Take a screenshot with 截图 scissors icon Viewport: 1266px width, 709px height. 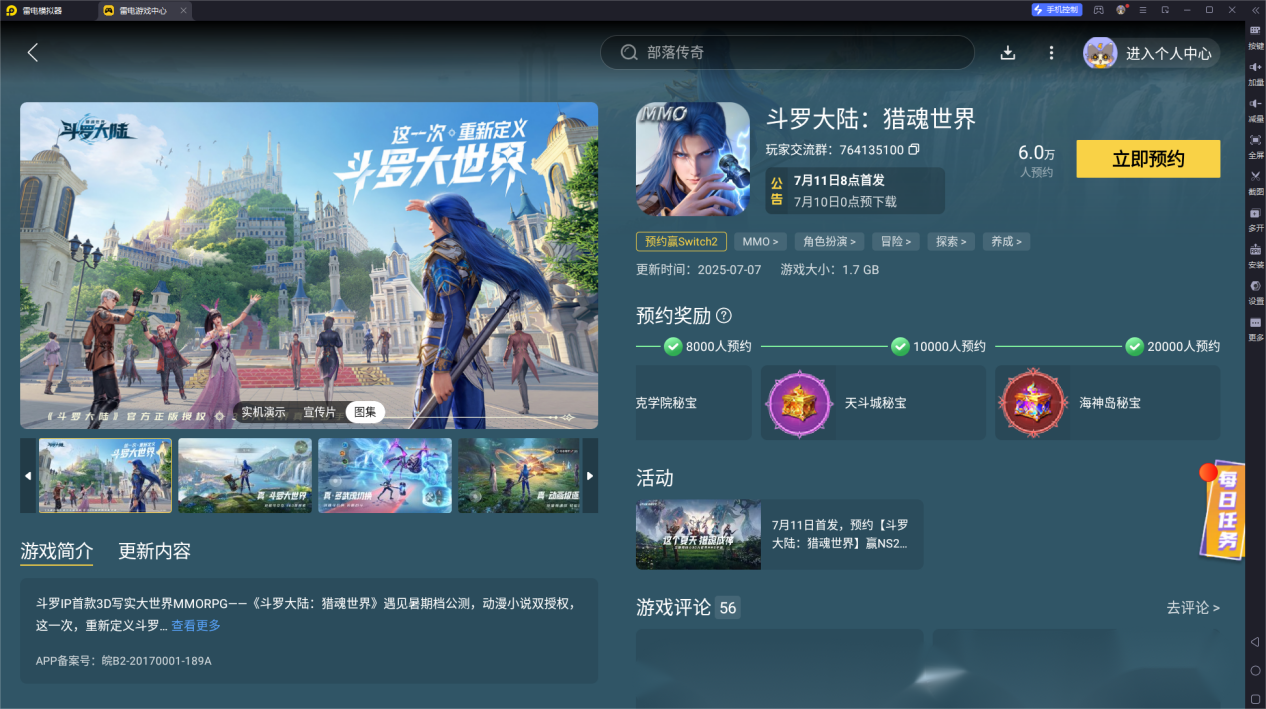tap(1256, 182)
